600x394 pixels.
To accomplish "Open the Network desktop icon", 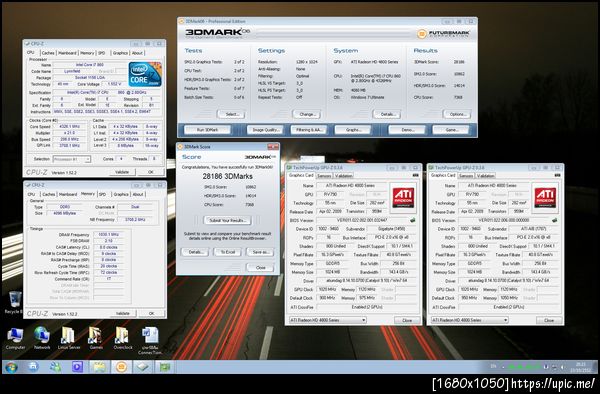I will (42, 338).
